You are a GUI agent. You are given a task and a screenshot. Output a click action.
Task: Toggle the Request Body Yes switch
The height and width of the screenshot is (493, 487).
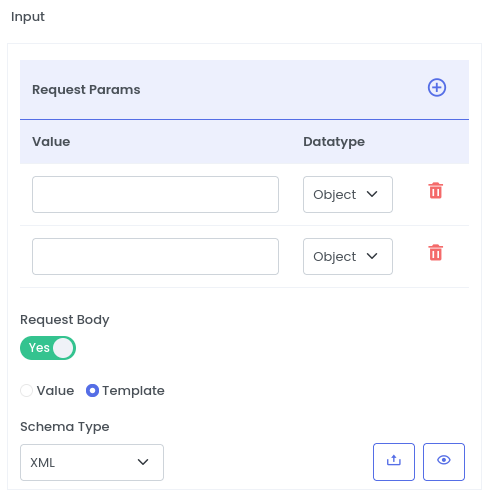tap(48, 348)
